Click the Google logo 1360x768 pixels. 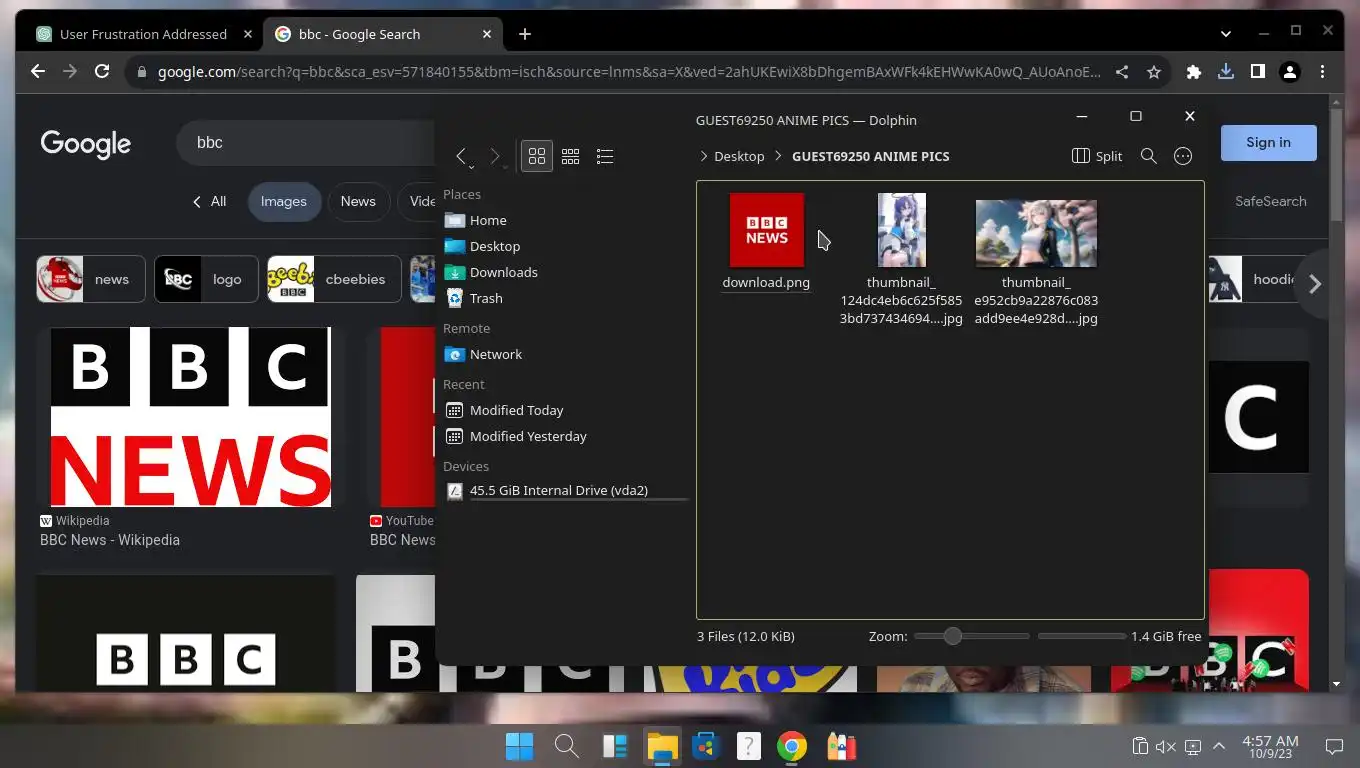click(86, 144)
